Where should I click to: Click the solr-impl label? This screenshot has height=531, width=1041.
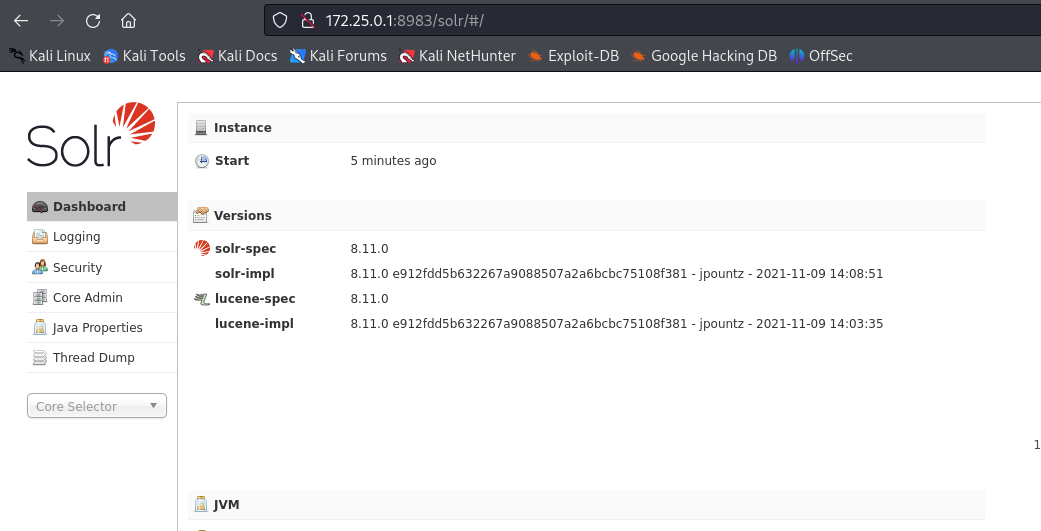[244, 273]
